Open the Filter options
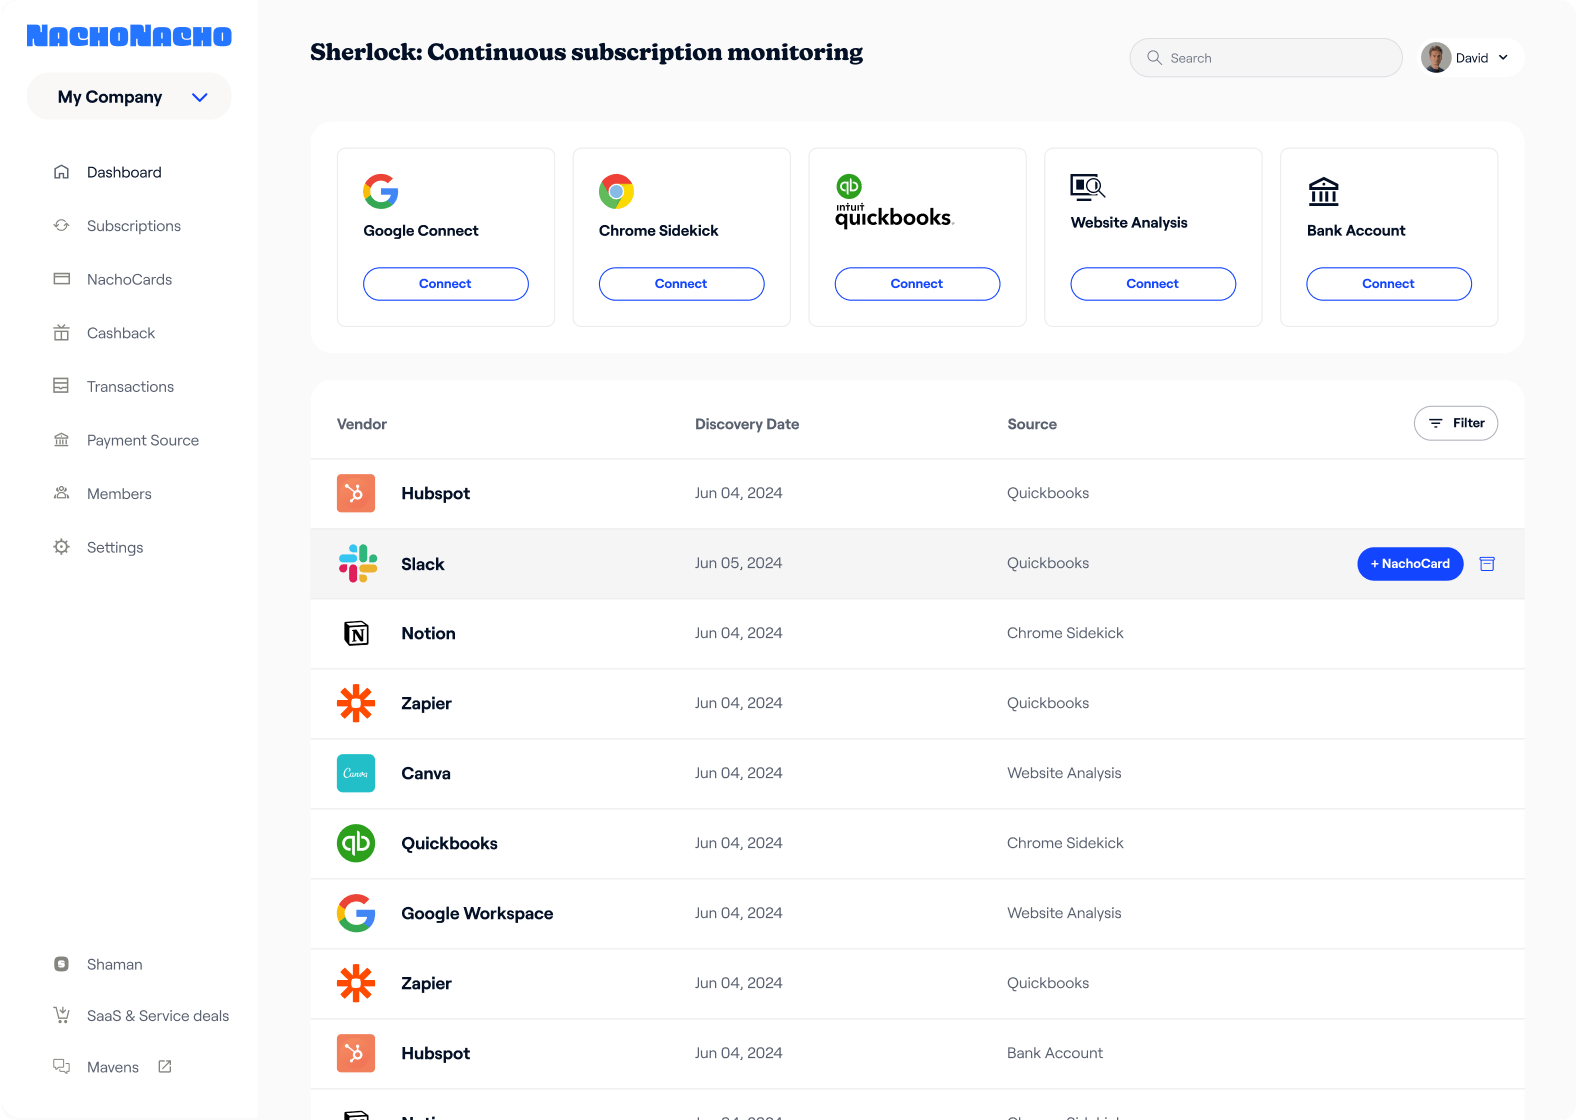1576x1120 pixels. [1455, 423]
